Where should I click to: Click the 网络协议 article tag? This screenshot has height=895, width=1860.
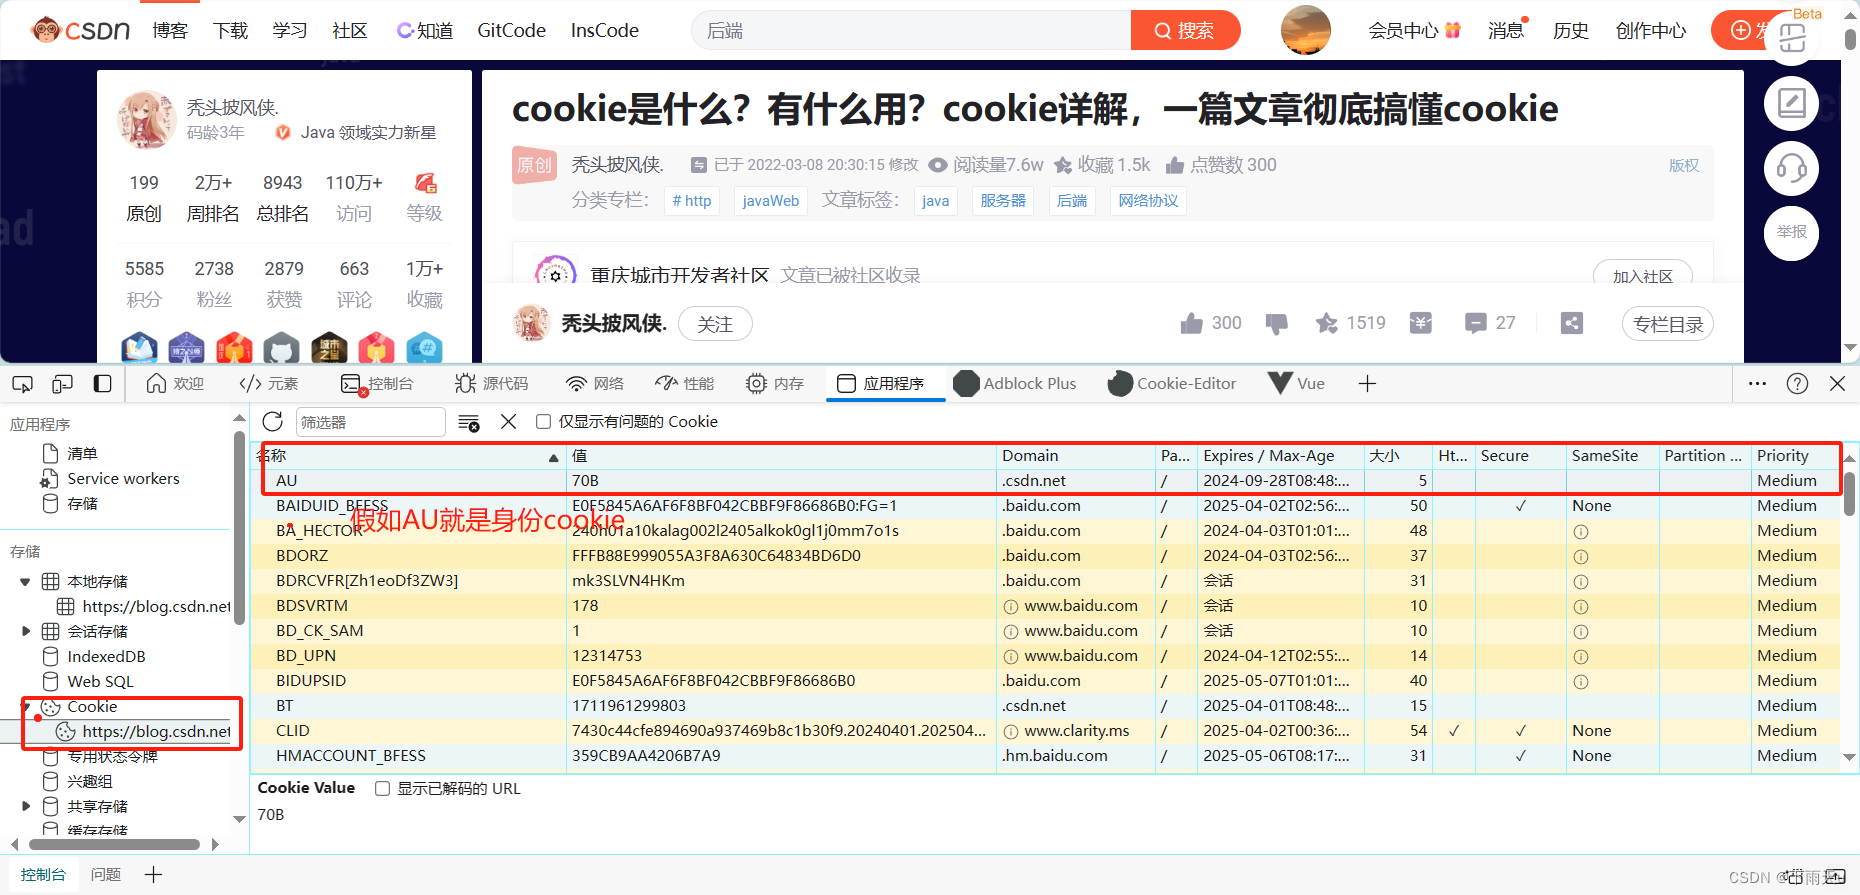1148,201
